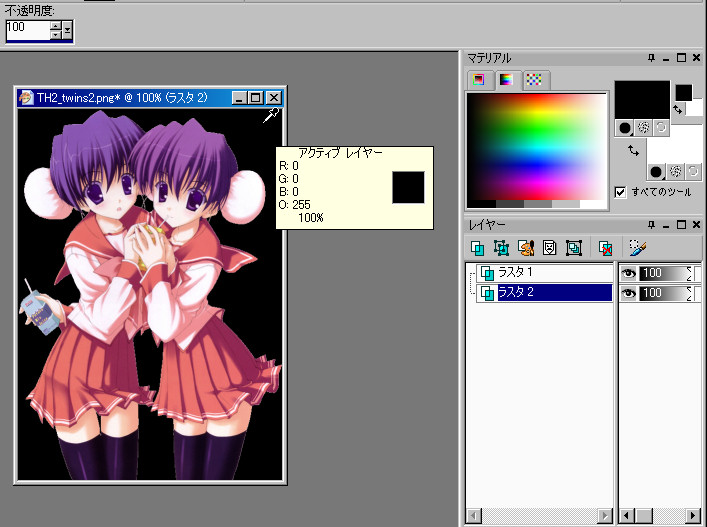Select the ラスタ 1 layer
Image resolution: width=707 pixels, height=527 pixels.
pyautogui.click(x=544, y=272)
